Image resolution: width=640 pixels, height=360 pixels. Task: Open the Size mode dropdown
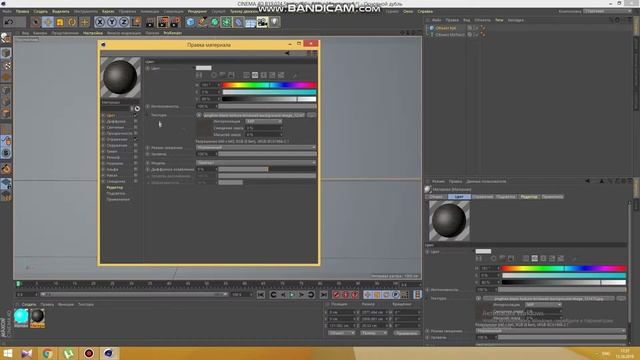[x=374, y=333]
